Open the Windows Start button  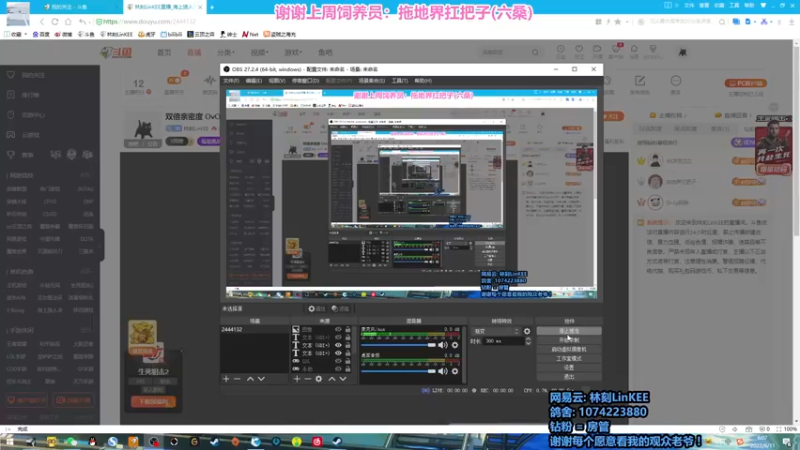(10, 441)
